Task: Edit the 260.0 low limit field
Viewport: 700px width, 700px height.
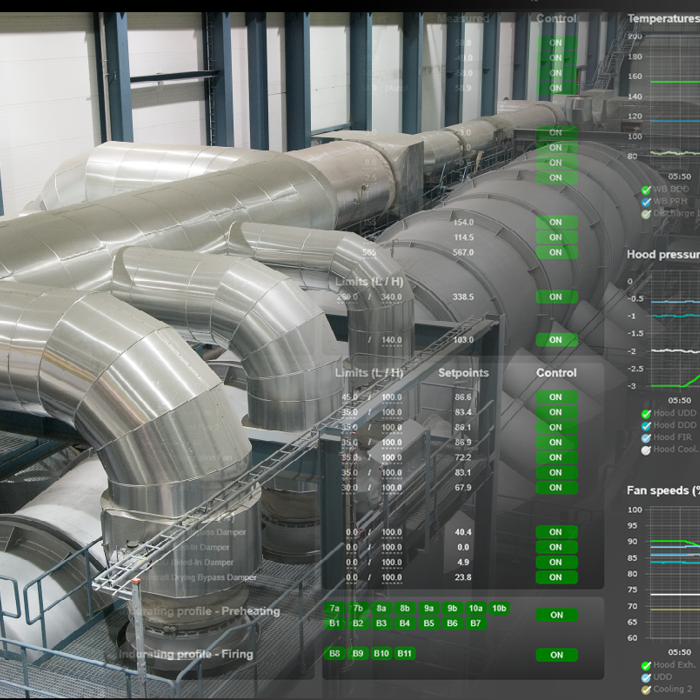Action: (x=347, y=297)
